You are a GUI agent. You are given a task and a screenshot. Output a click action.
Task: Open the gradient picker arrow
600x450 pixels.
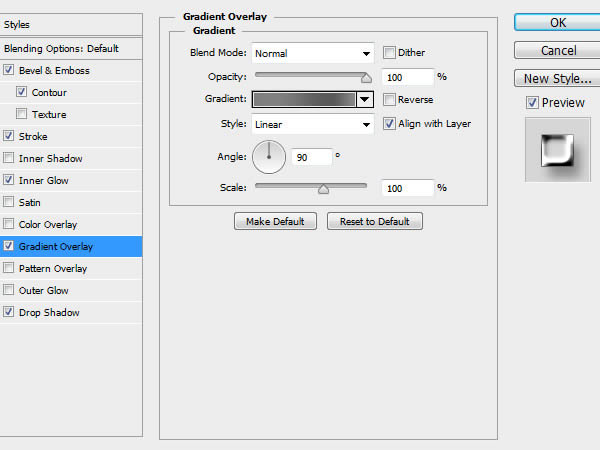pyautogui.click(x=365, y=99)
